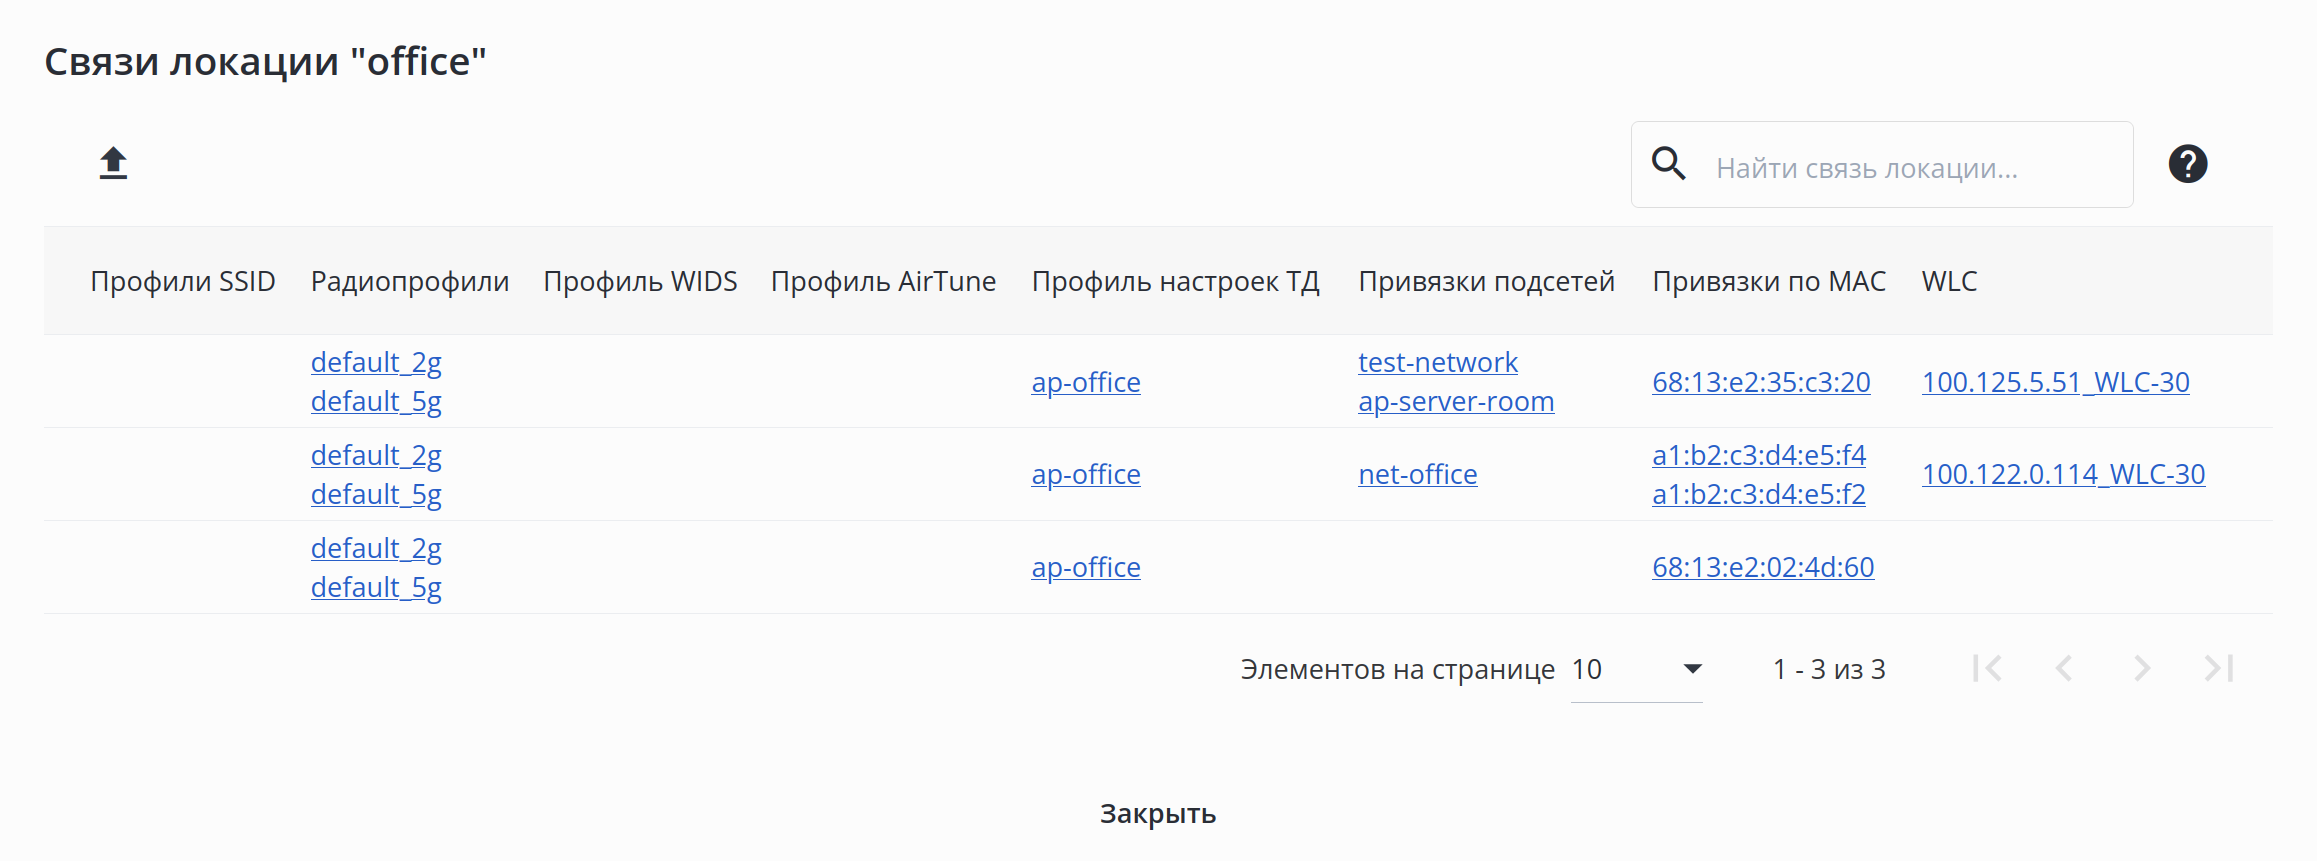Viewport: 2317px width, 861px height.
Task: Click the upload/export arrow icon
Action: 113,163
